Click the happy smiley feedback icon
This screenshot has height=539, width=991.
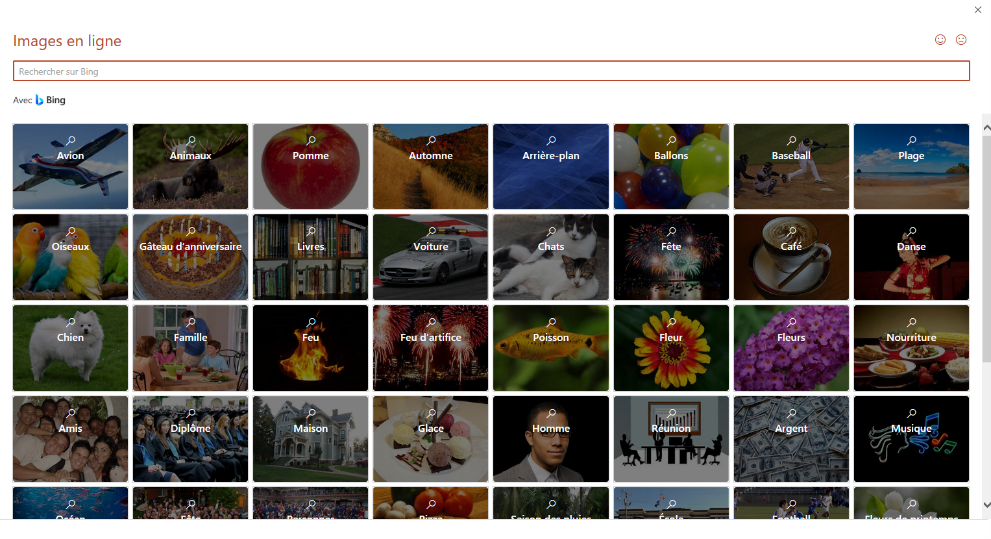(940, 40)
